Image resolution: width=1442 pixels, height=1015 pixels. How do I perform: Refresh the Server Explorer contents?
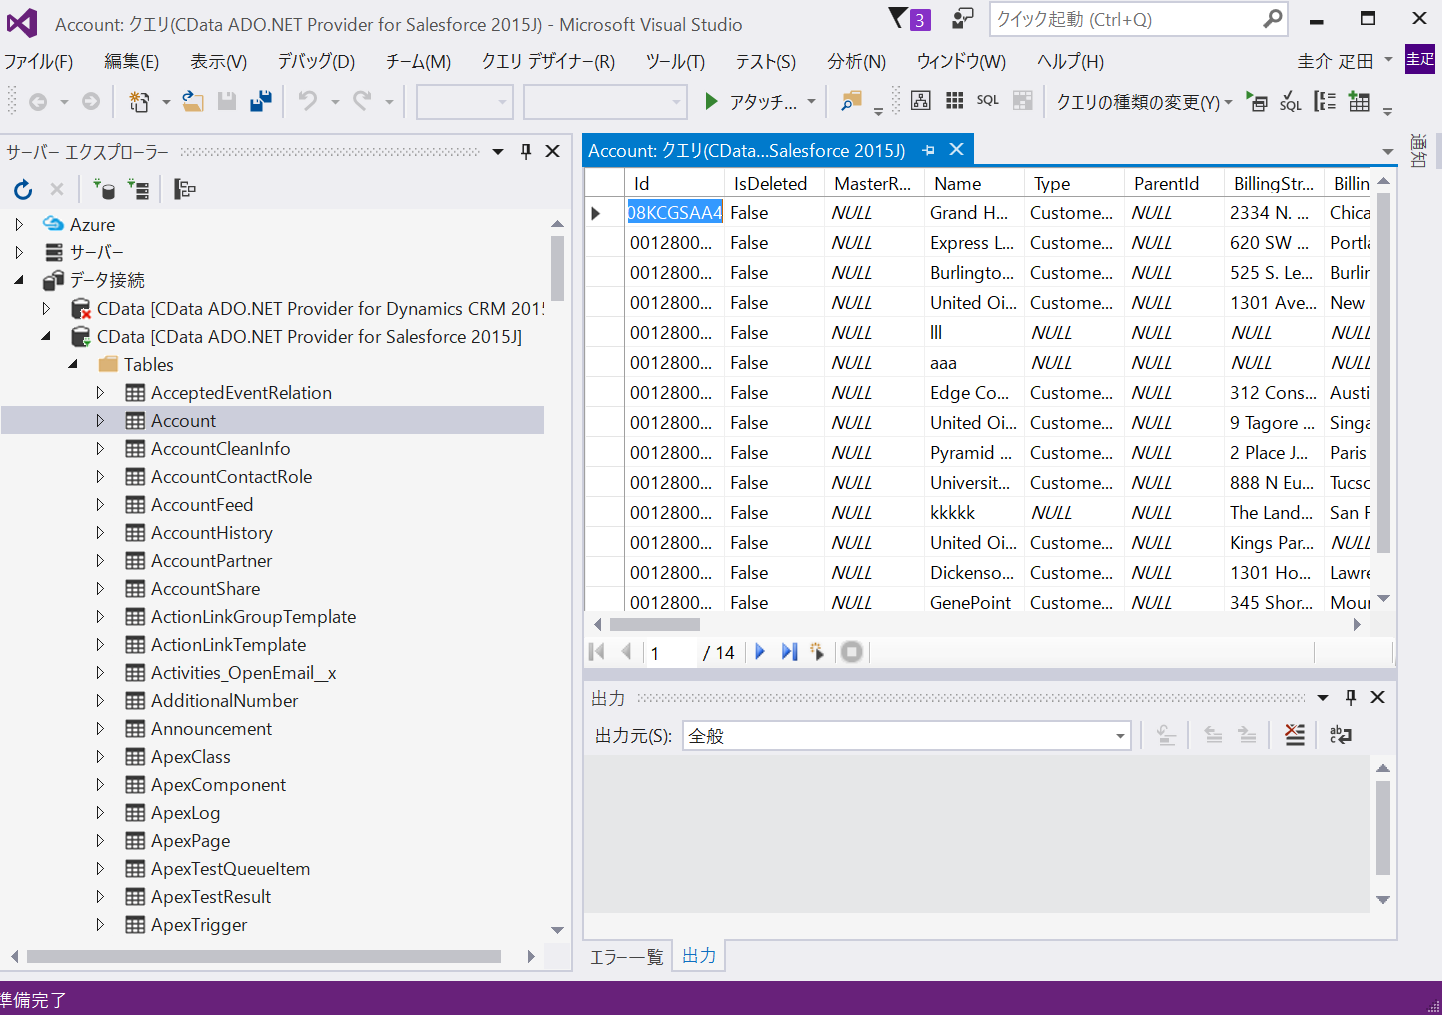(x=22, y=189)
